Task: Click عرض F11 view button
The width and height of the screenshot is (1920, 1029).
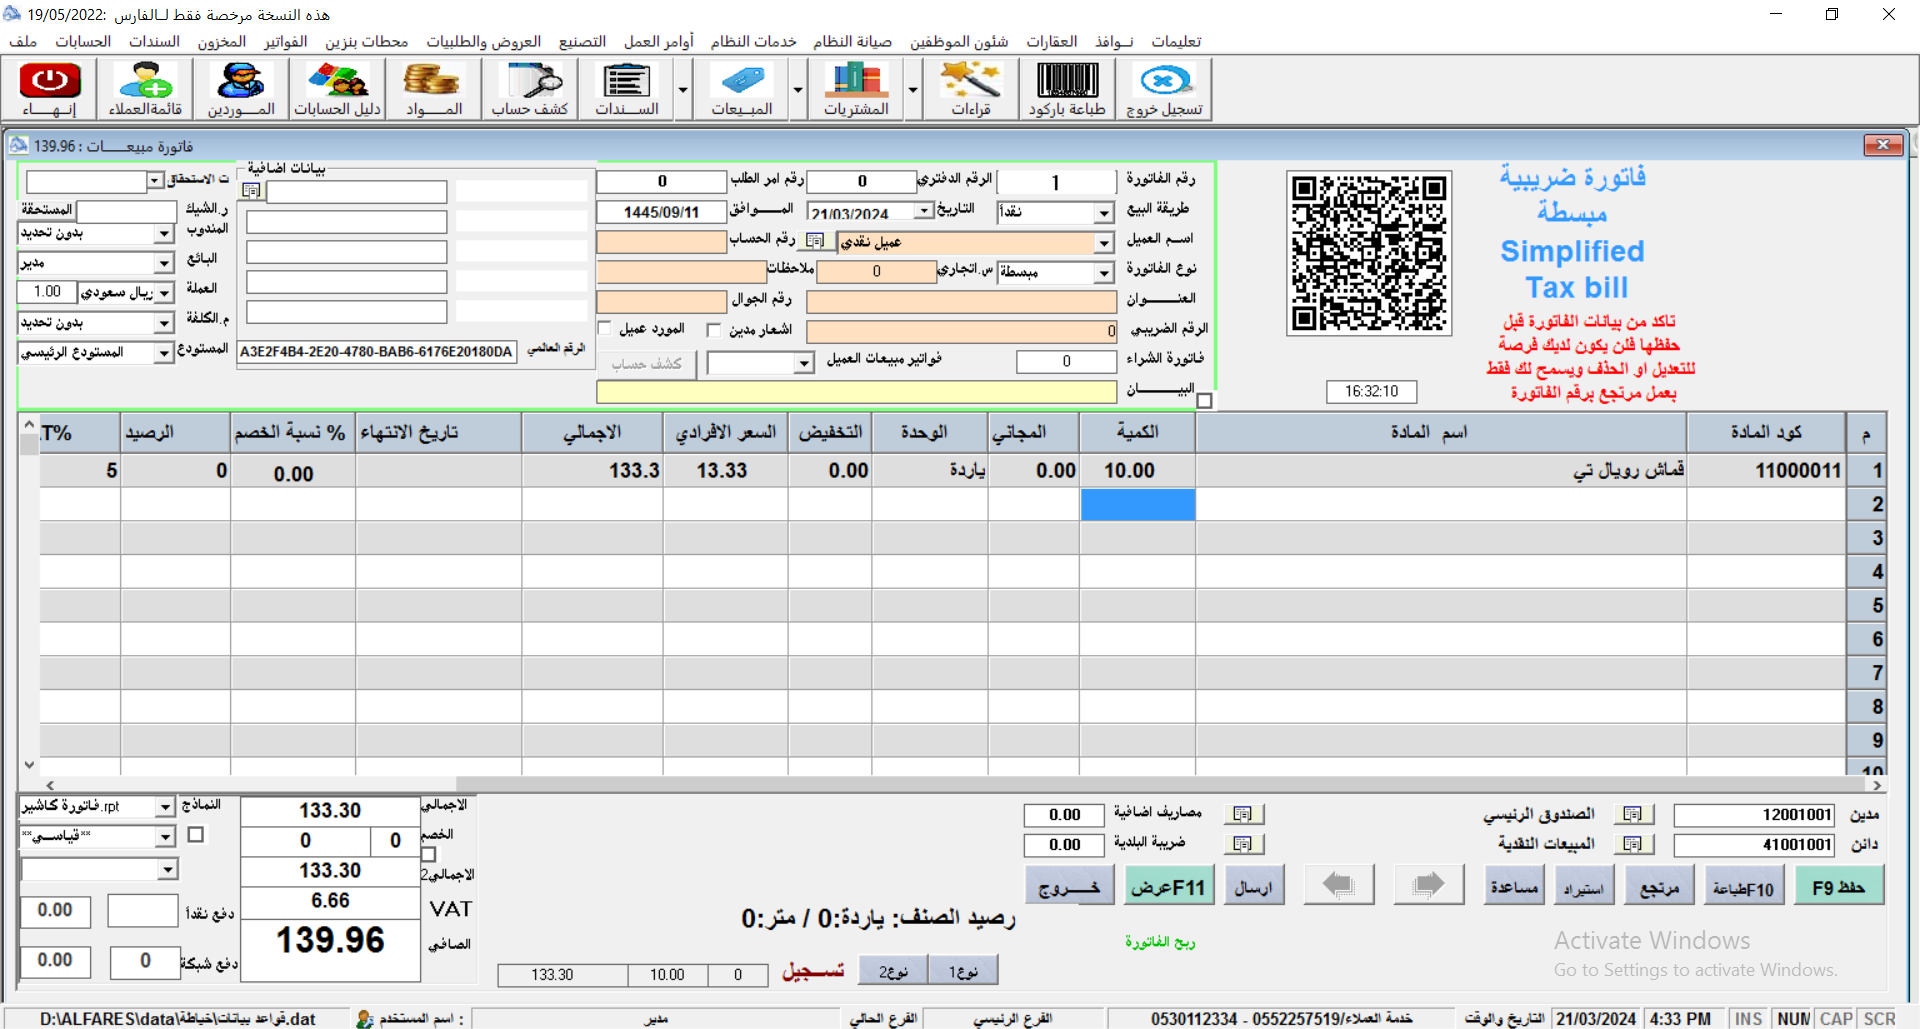Action: click(1169, 886)
